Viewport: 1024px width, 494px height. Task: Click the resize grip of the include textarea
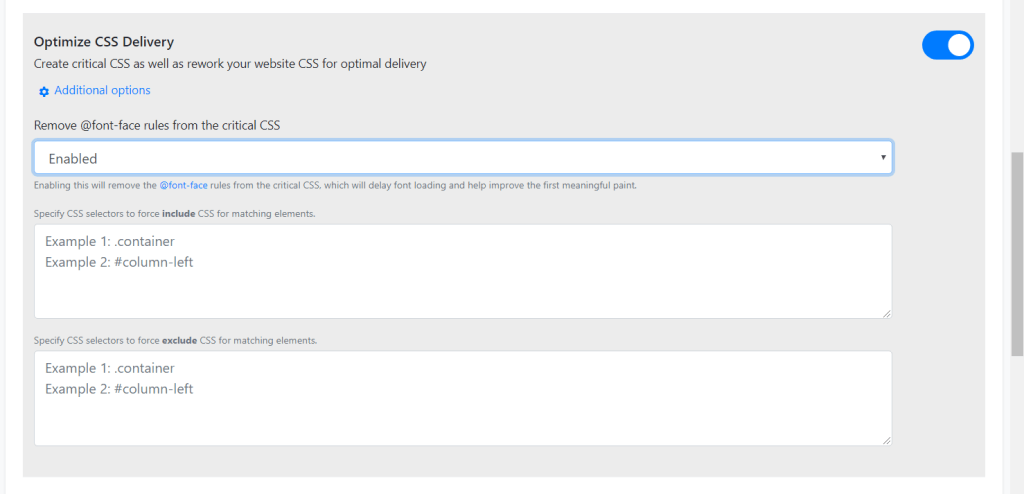tap(887, 314)
